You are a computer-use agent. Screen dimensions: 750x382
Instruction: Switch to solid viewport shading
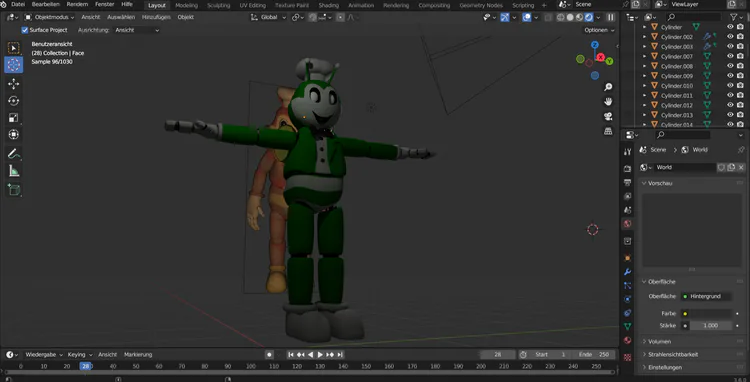[570, 17]
